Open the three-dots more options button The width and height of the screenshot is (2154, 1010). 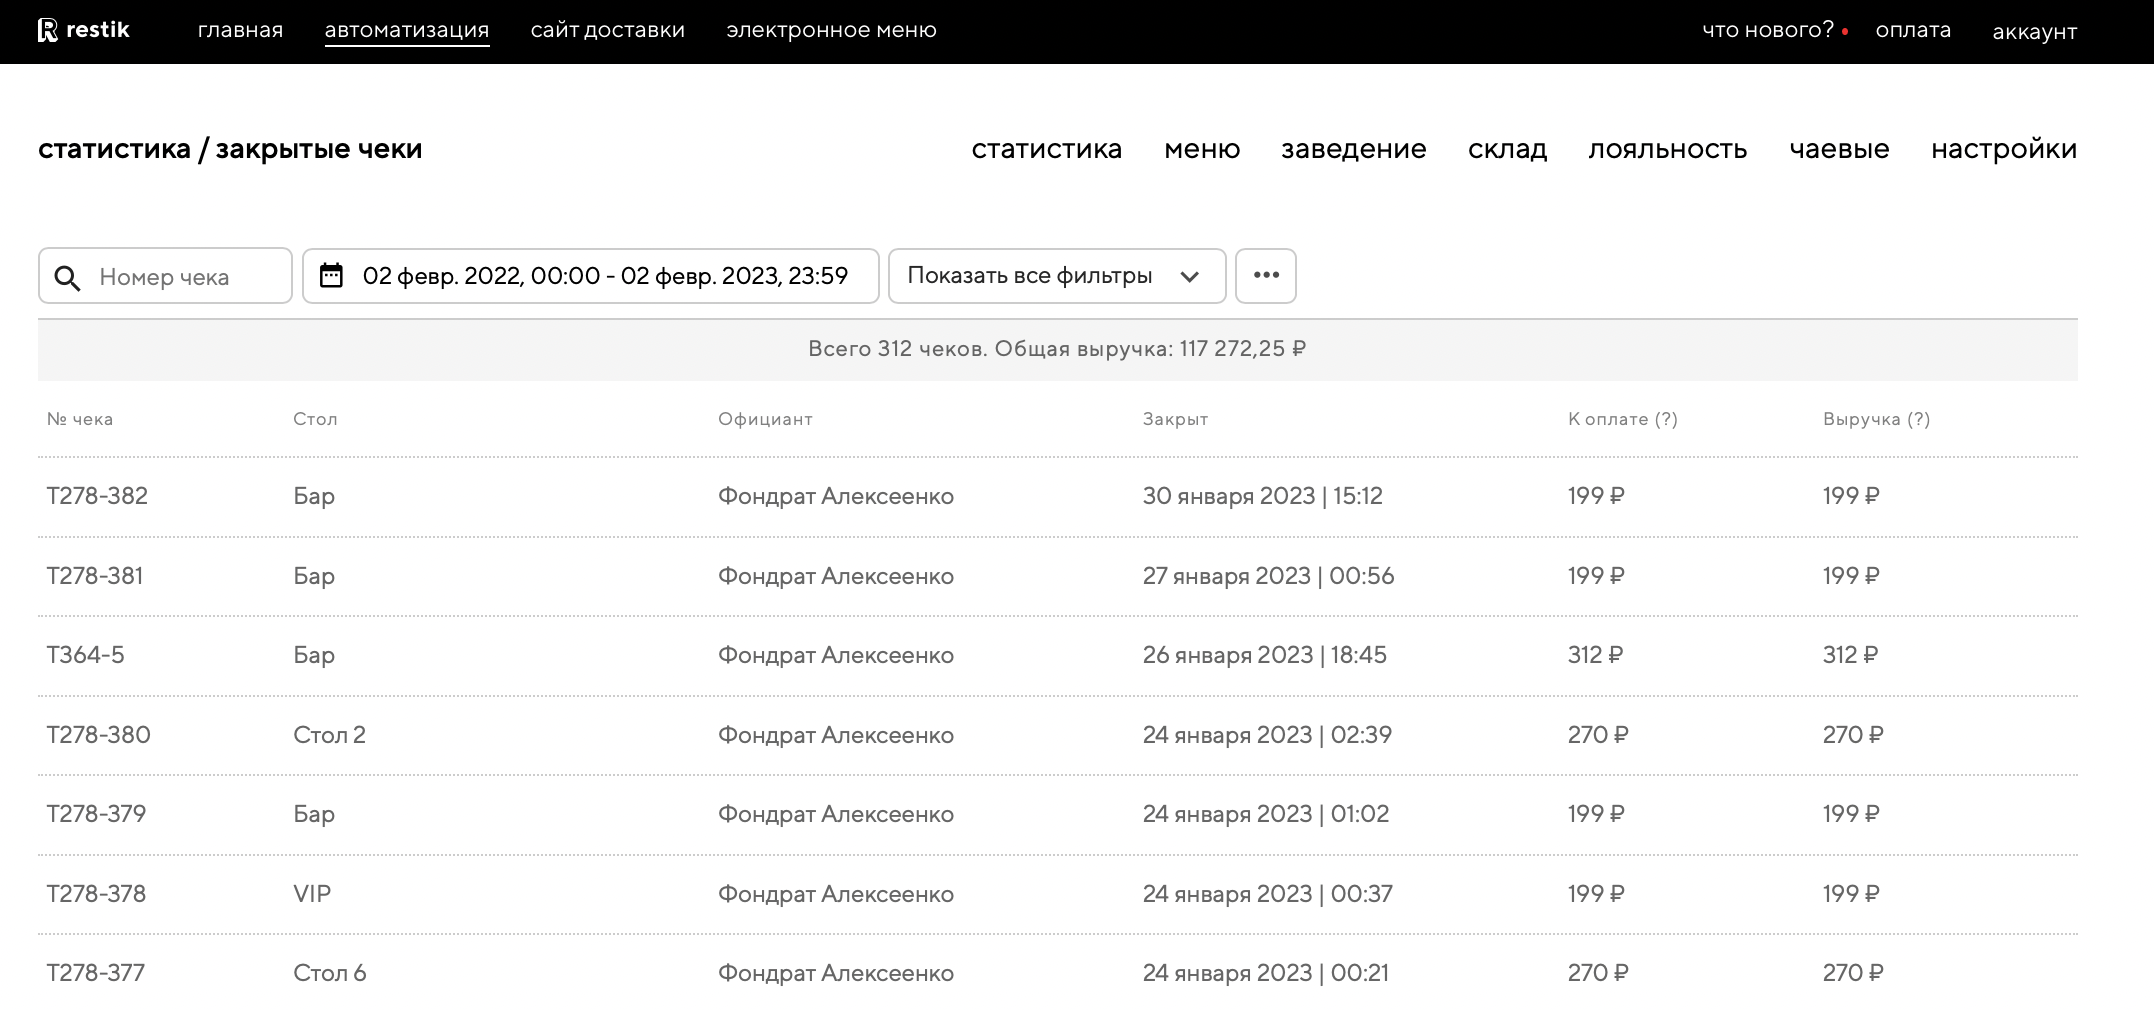1265,276
